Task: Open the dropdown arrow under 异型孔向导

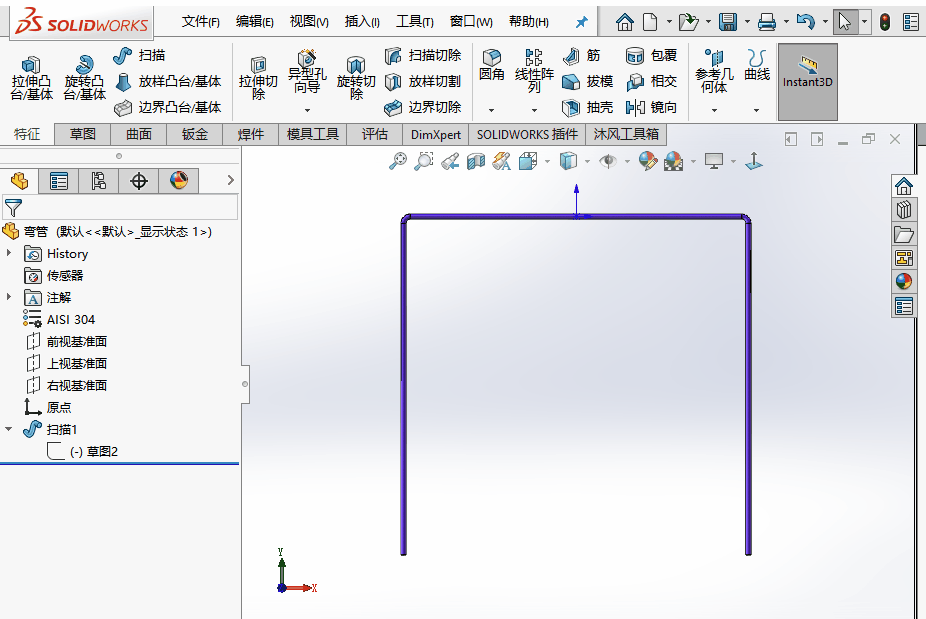Action: point(307,110)
